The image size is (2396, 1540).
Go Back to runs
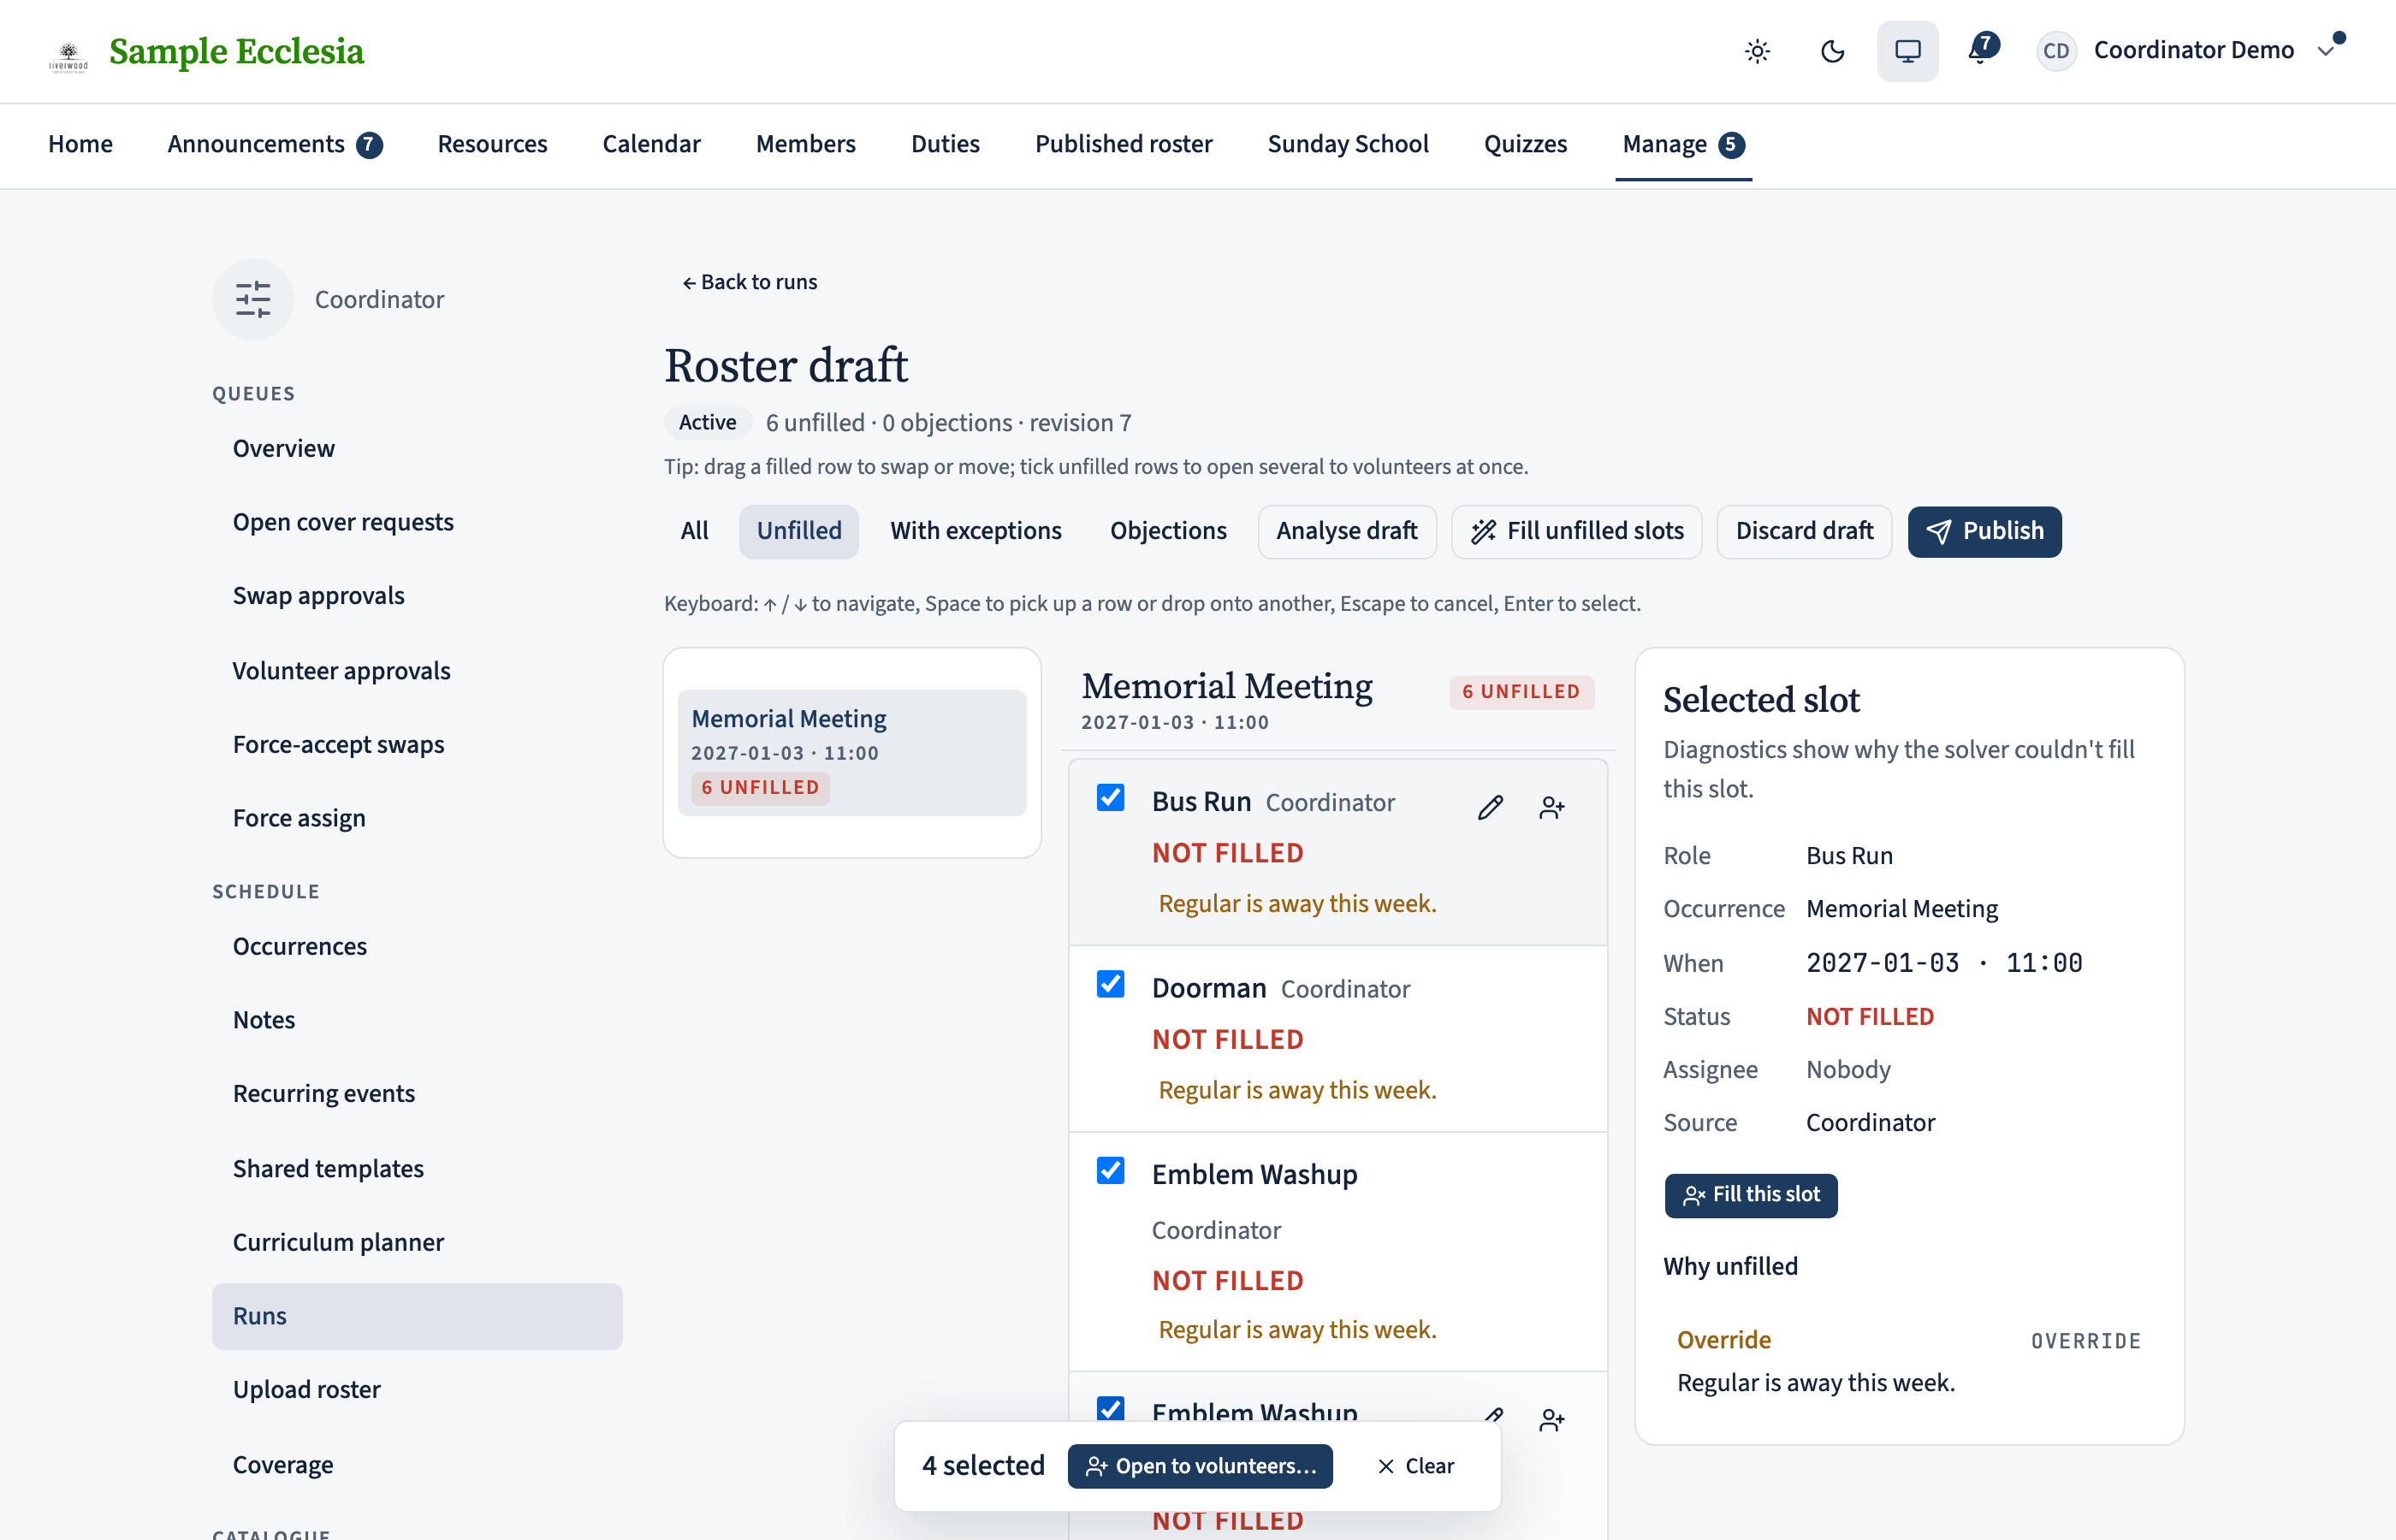pyautogui.click(x=750, y=282)
